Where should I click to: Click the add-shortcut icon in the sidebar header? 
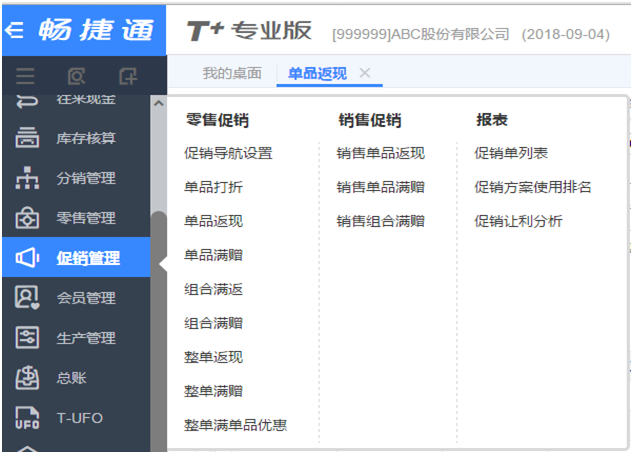click(127, 77)
